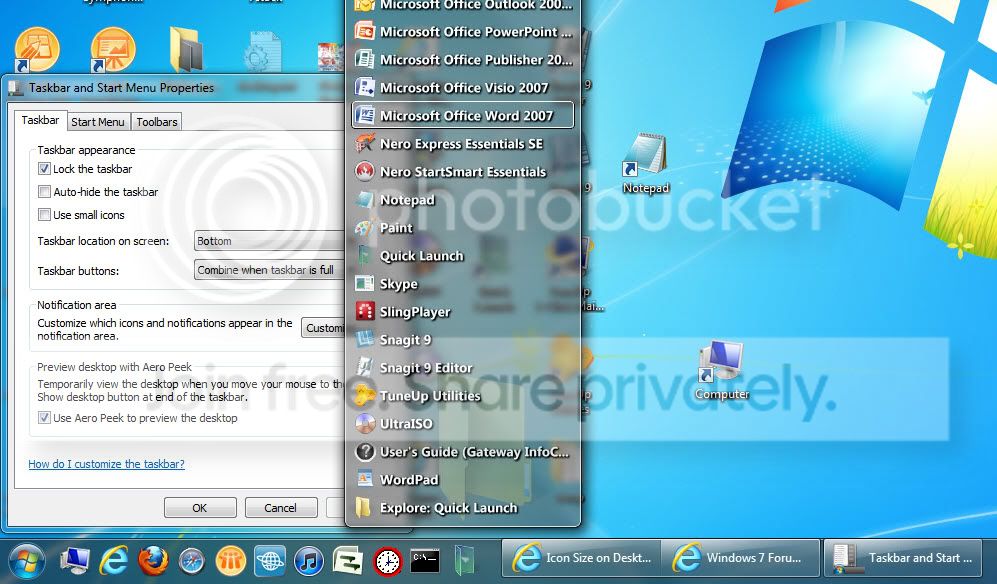The height and width of the screenshot is (584, 997).
Task: Open the How do I customize the taskbar link
Action: 106,464
